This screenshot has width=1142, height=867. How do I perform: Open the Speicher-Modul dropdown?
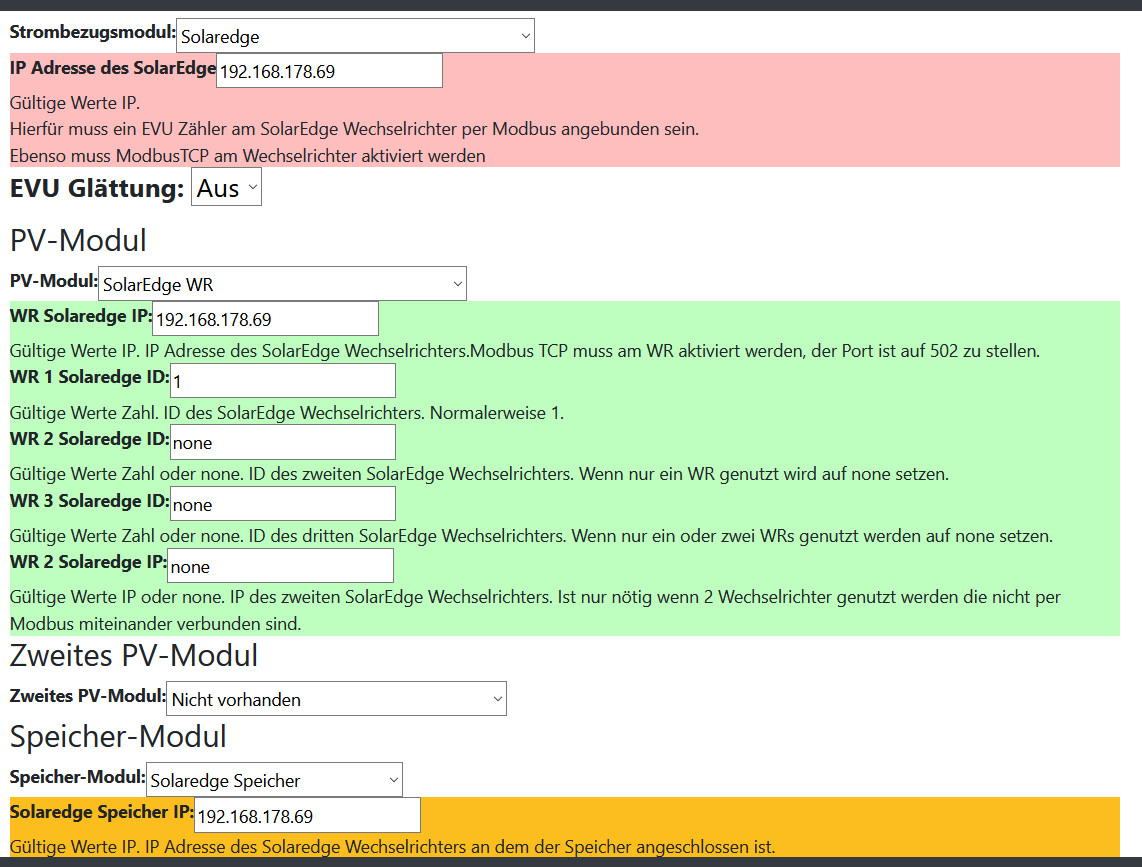[274, 780]
